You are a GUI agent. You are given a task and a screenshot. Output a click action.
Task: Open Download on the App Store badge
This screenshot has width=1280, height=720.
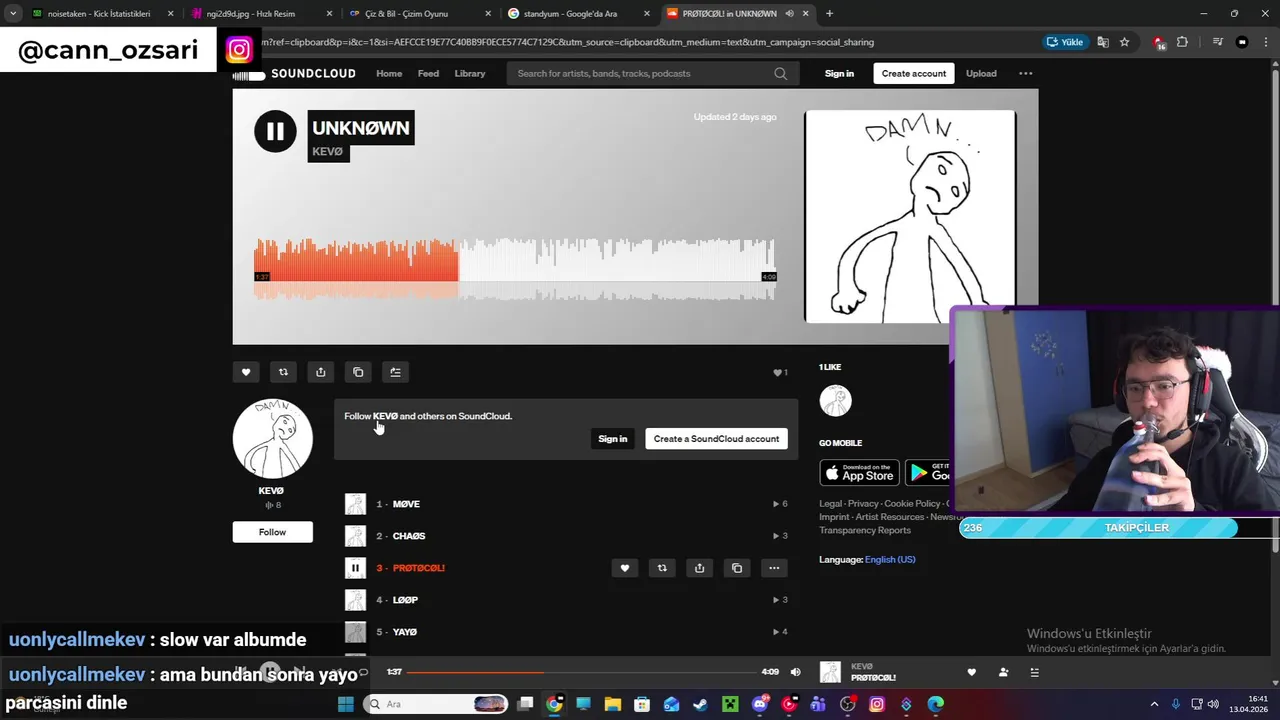click(860, 472)
